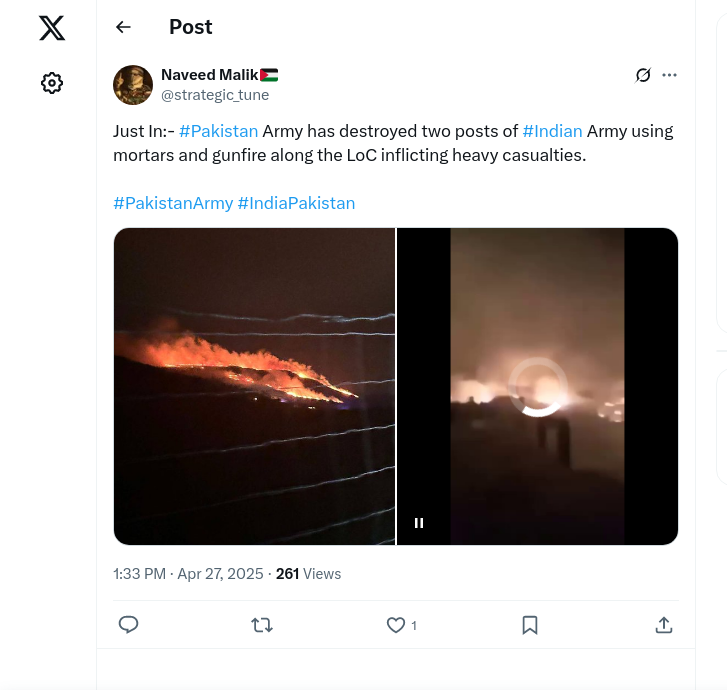The height and width of the screenshot is (690, 727).
Task: Go back using the arrow icon
Action: (123, 27)
